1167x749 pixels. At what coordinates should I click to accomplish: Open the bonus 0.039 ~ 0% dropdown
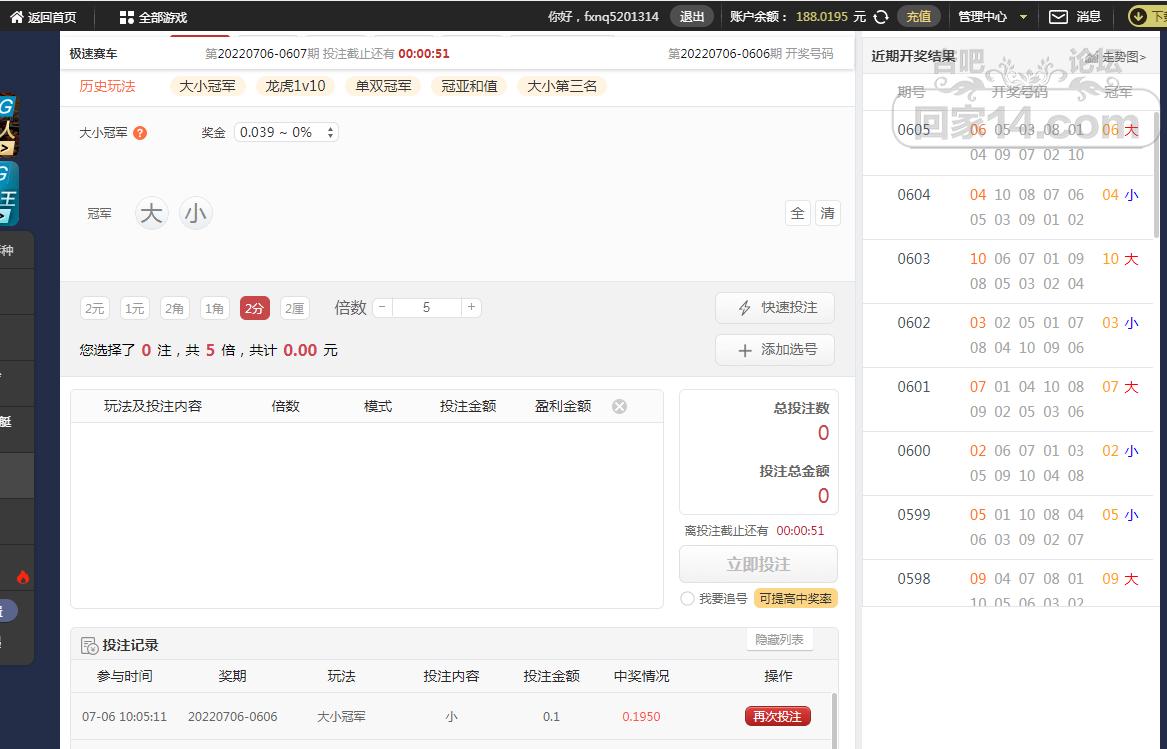point(286,132)
